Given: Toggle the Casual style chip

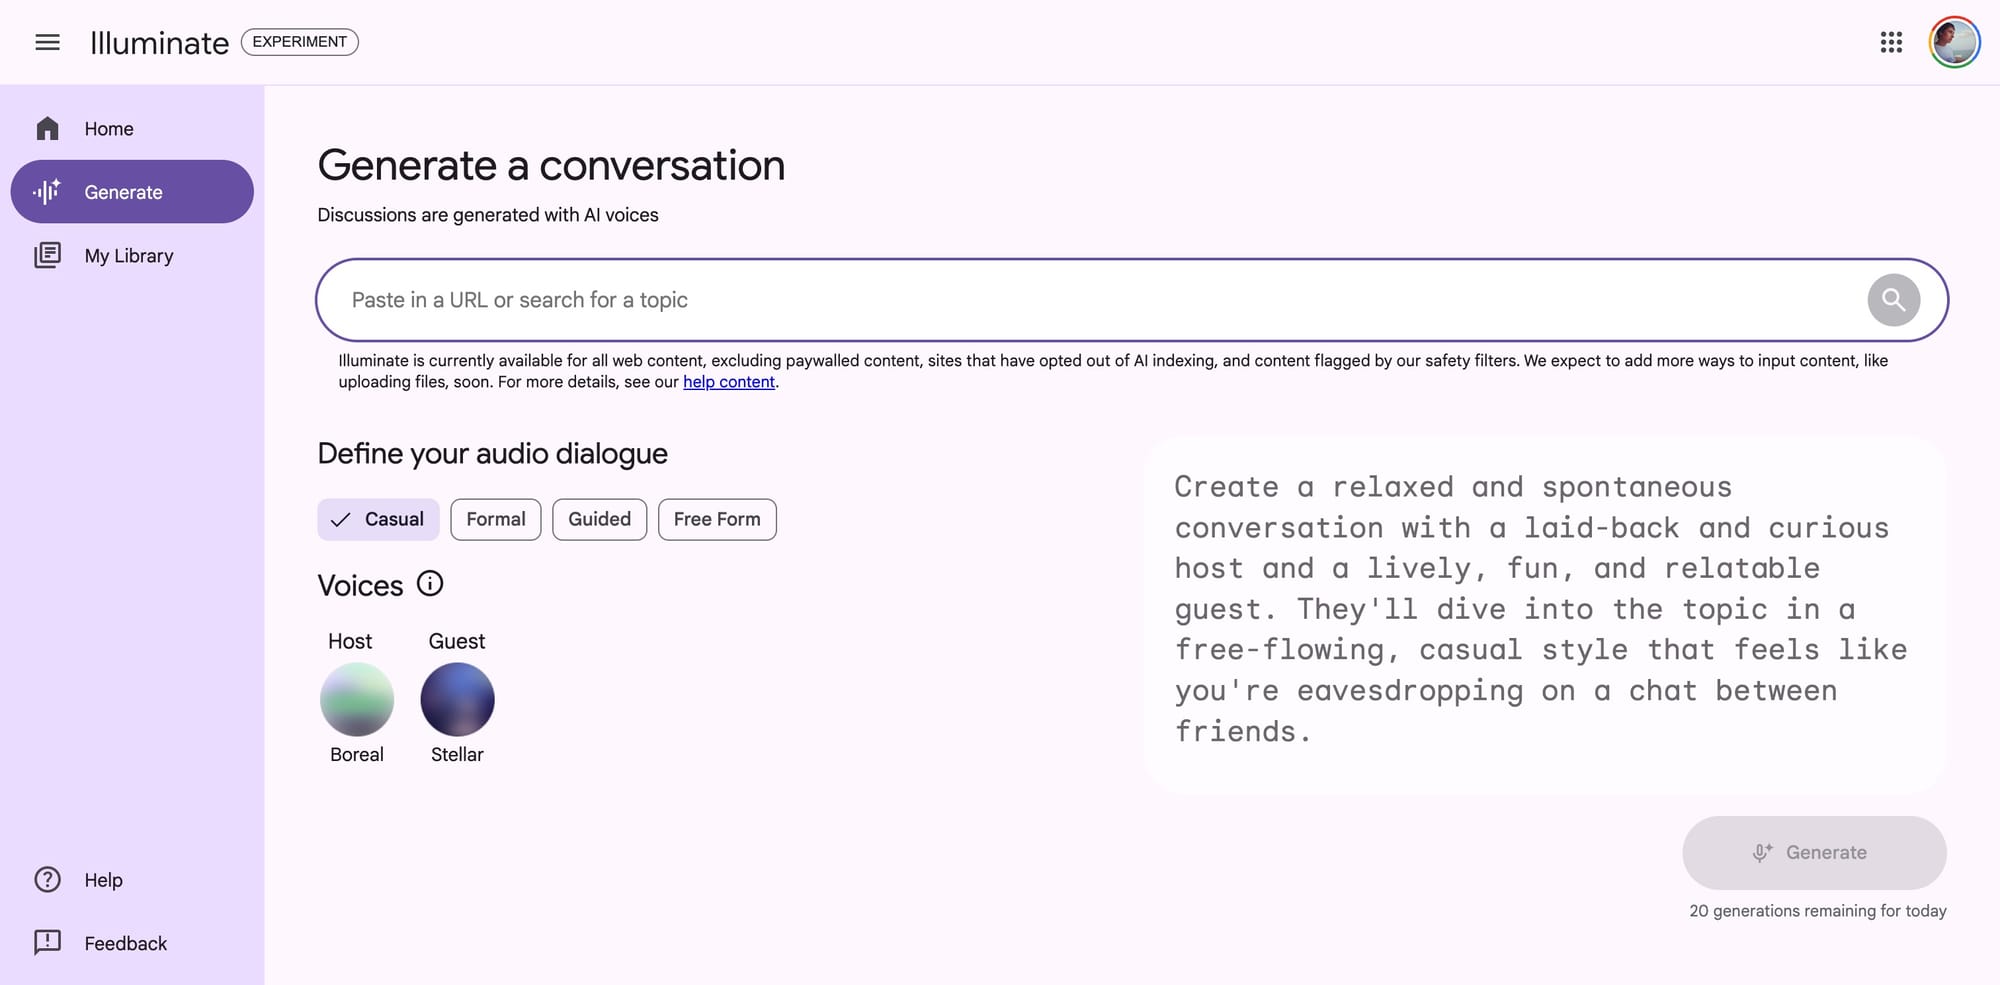Looking at the screenshot, I should (378, 519).
